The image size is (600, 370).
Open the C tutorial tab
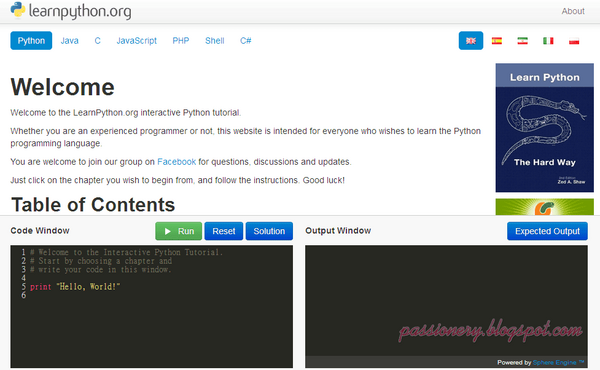click(98, 41)
